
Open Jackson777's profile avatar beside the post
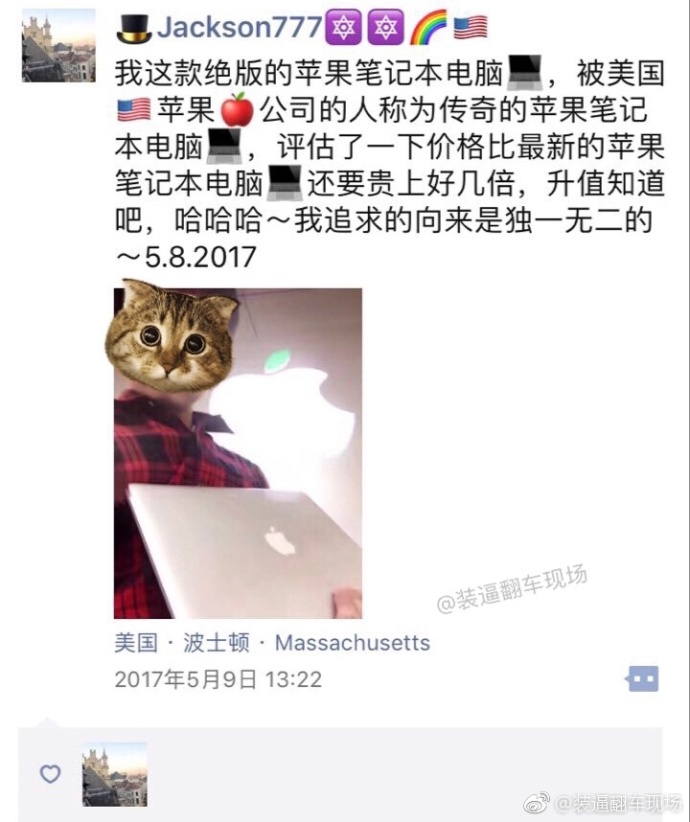[59, 46]
